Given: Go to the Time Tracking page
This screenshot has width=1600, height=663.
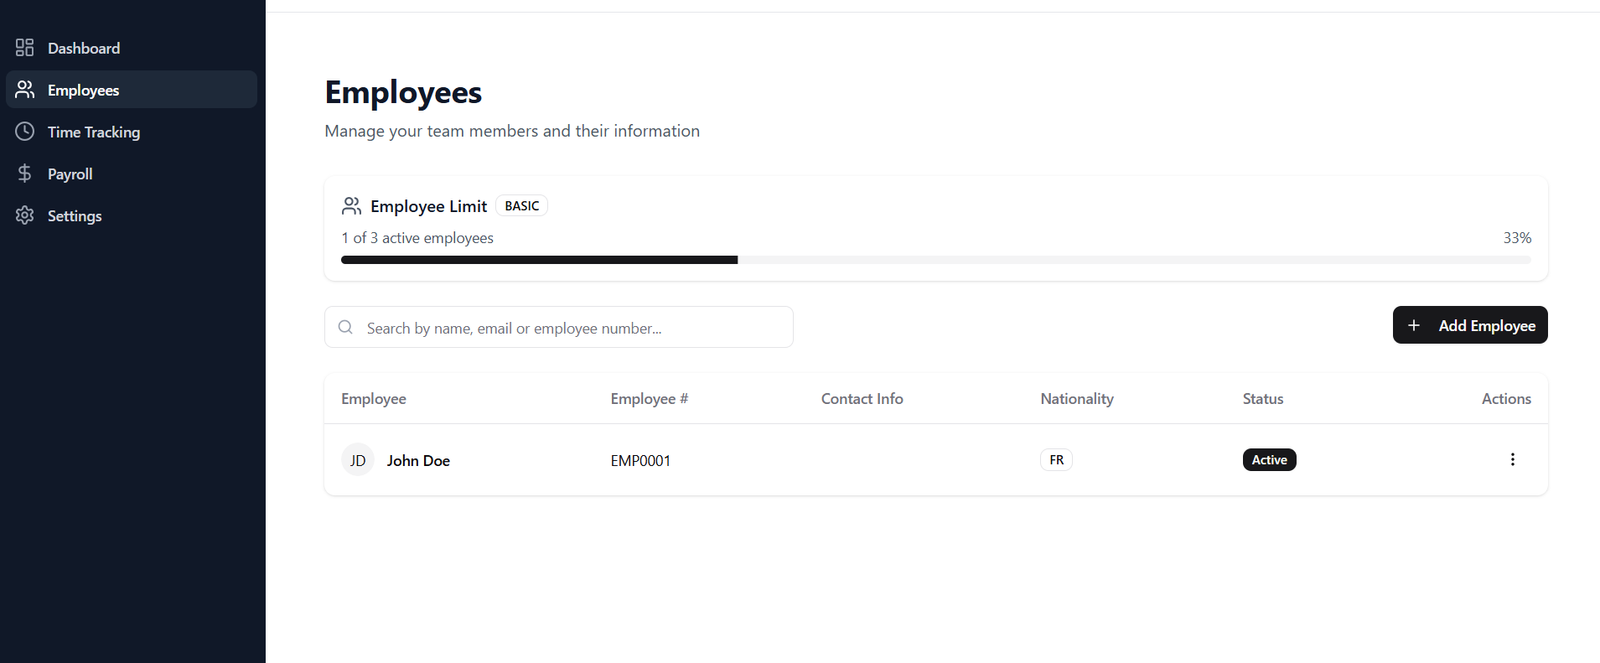Looking at the screenshot, I should (94, 132).
